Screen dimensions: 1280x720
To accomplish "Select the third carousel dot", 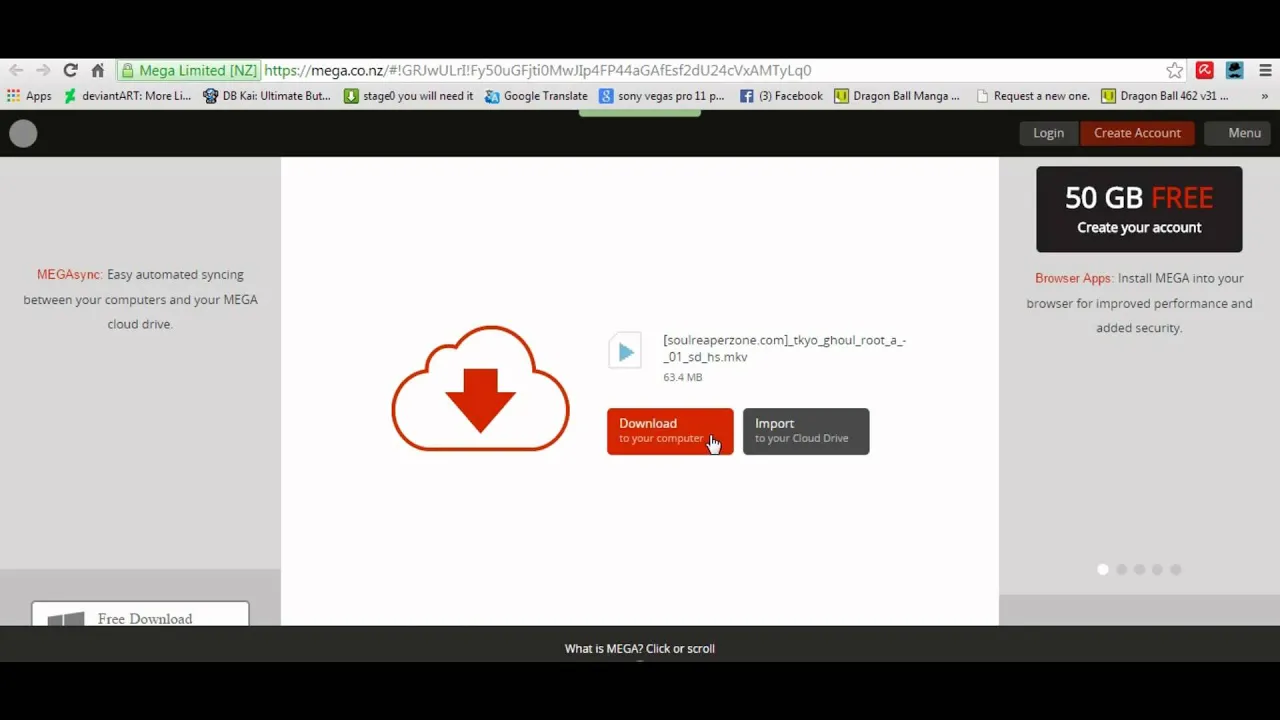I will (1139, 569).
